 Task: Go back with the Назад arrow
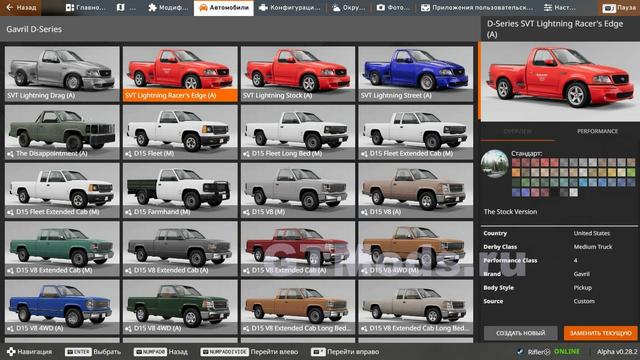pos(21,8)
